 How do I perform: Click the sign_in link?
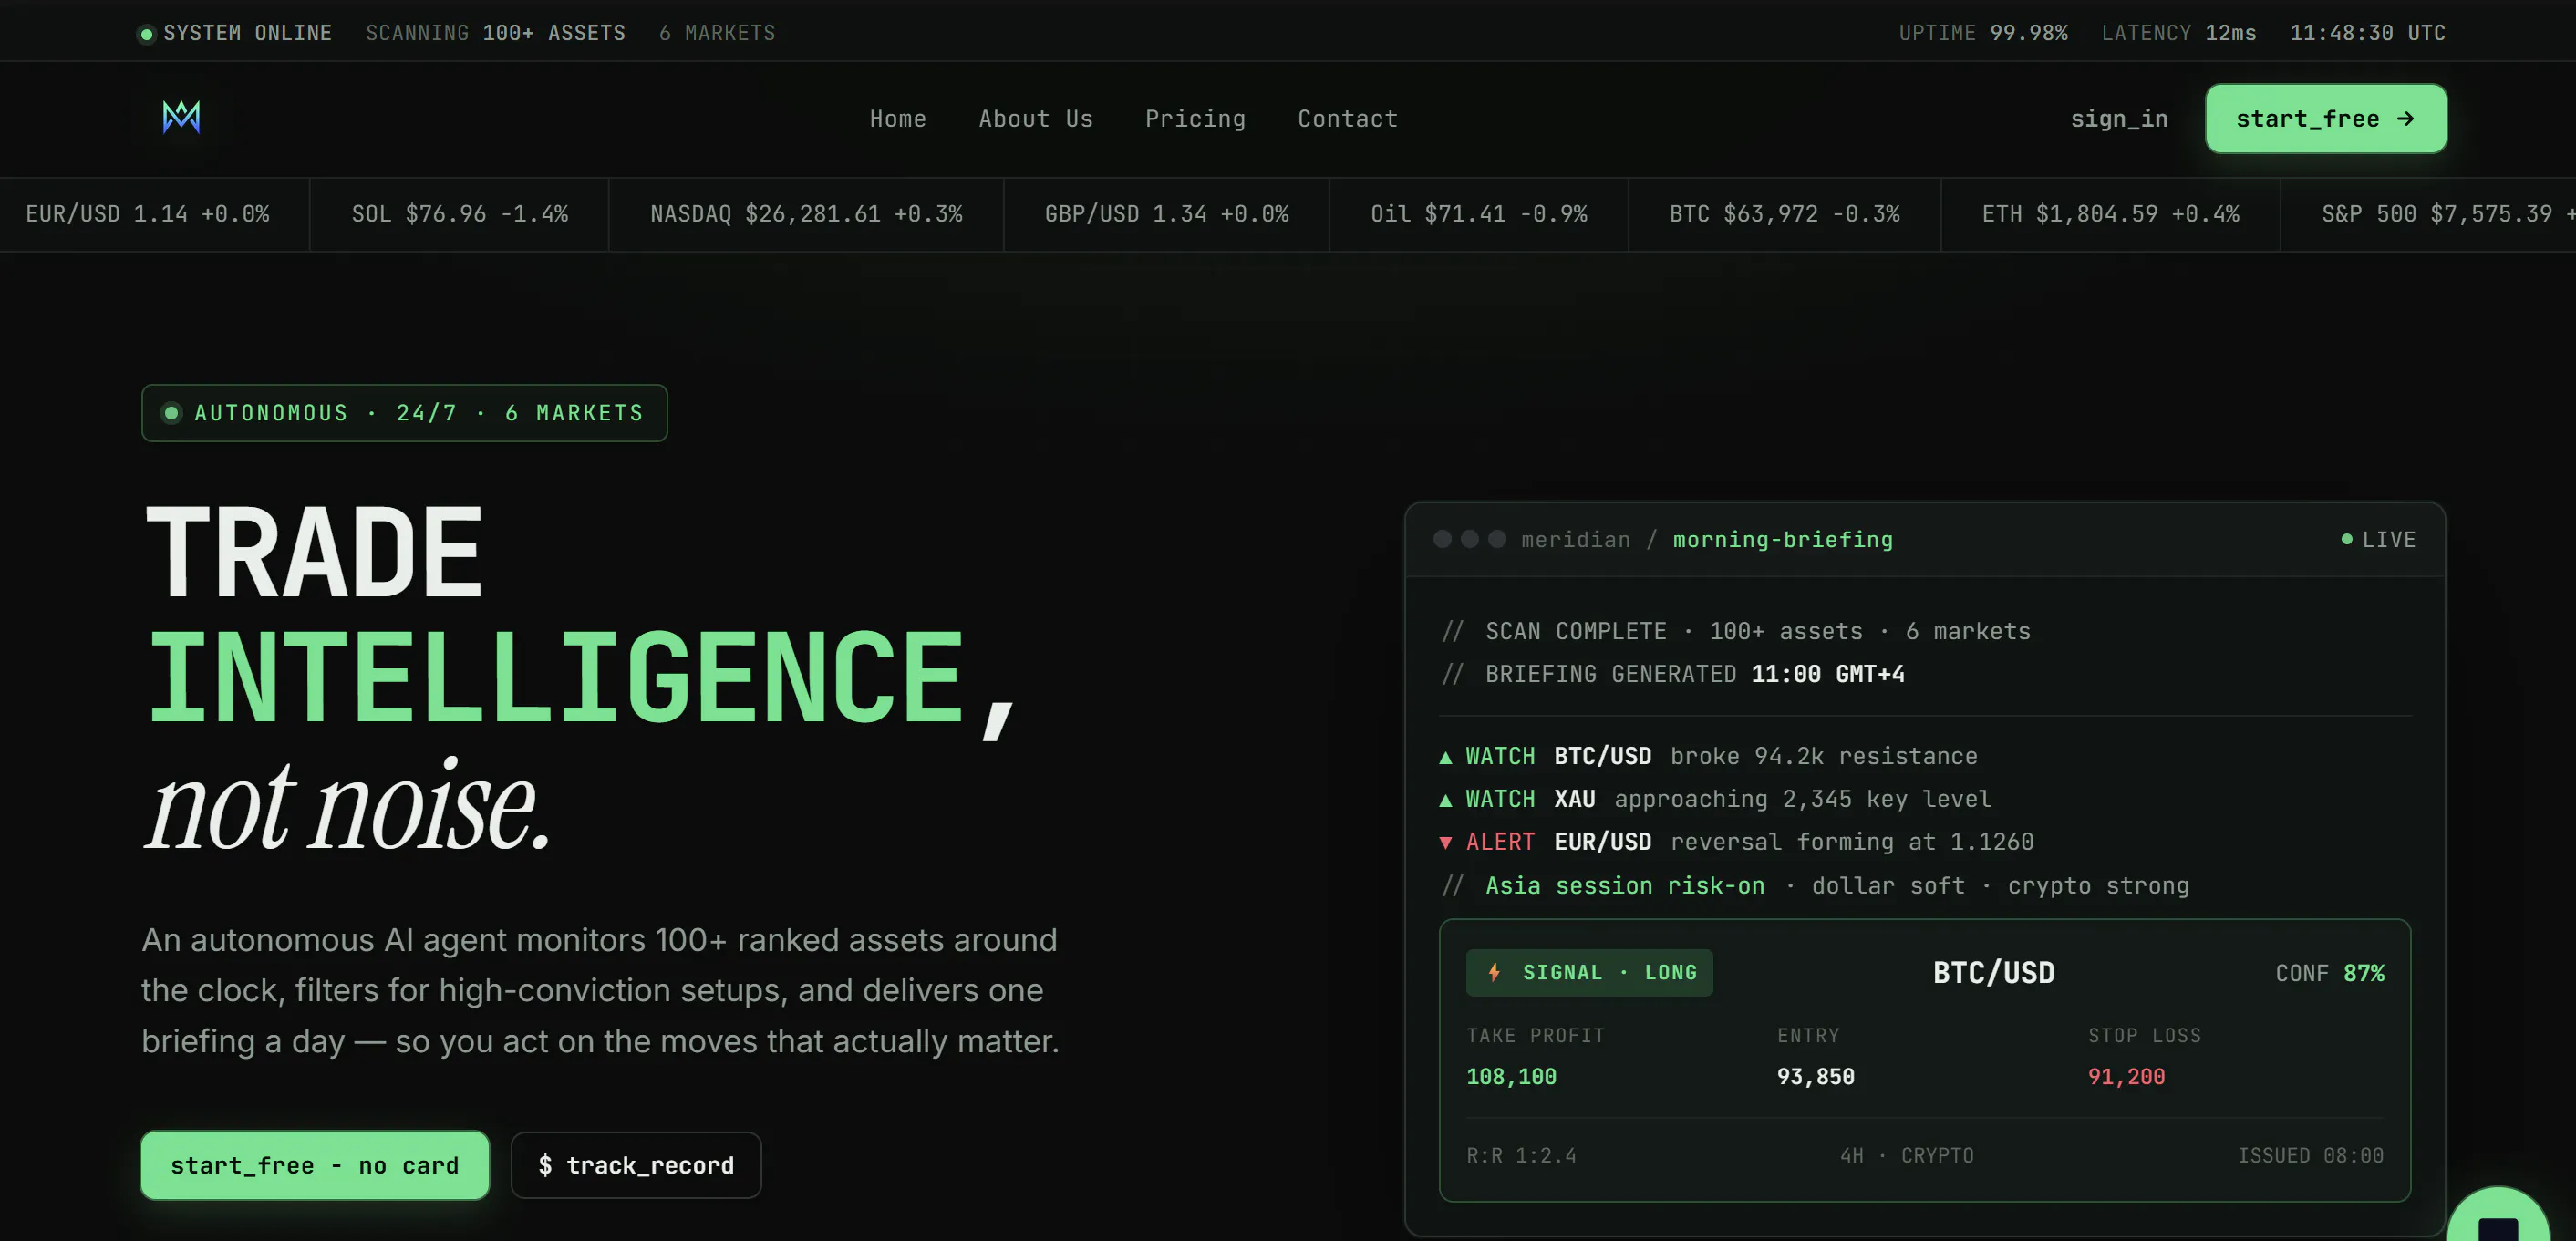tap(2118, 119)
